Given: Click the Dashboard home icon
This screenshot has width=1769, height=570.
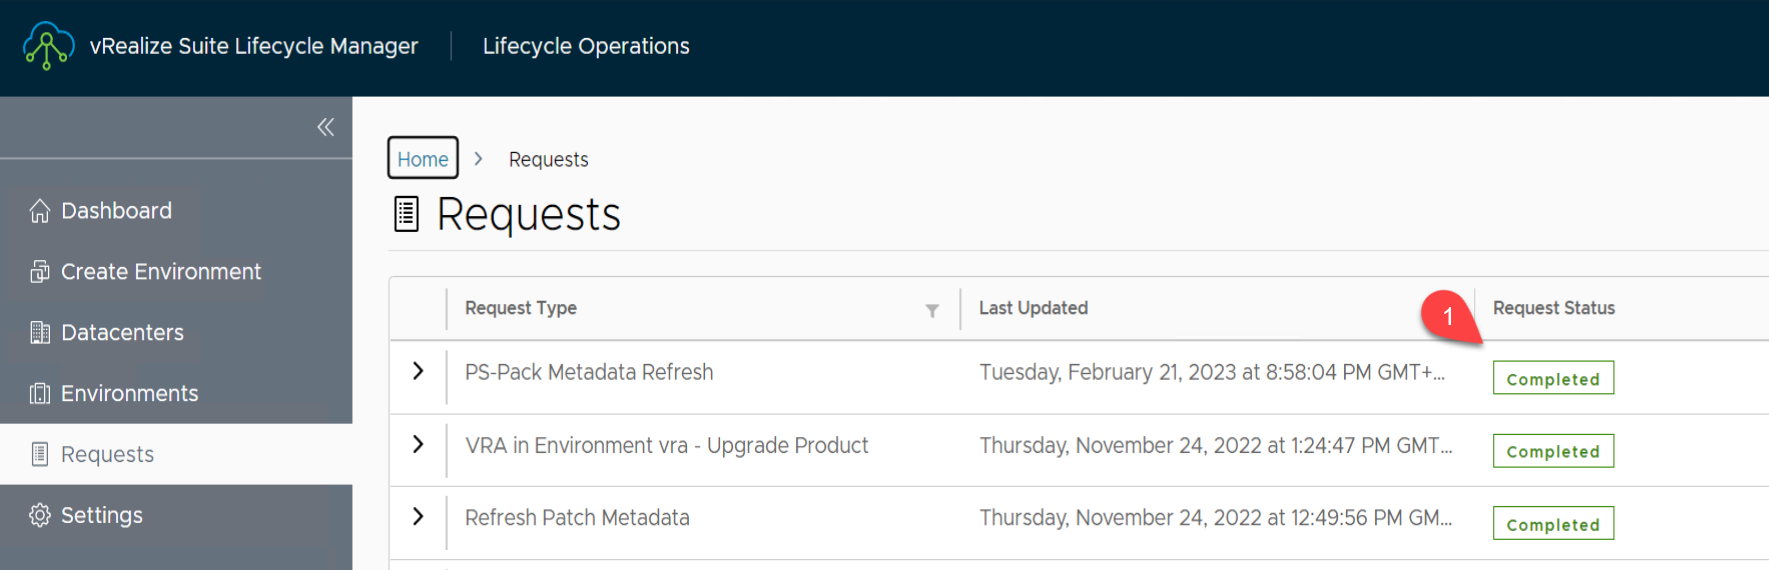Looking at the screenshot, I should 40,211.
